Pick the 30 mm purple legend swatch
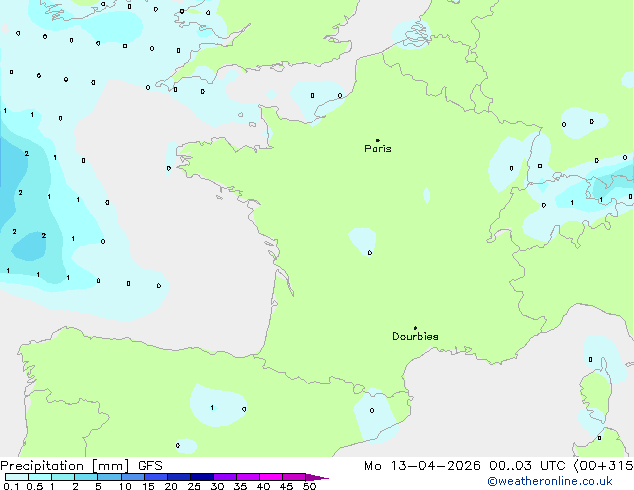This screenshot has width=634, height=490. (x=224, y=477)
